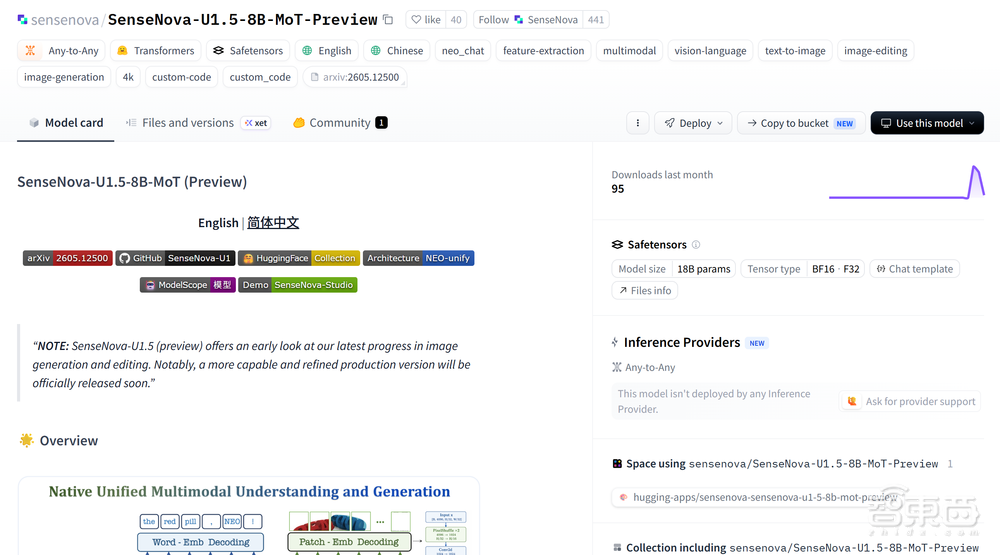Click the SenseNova-U1.5-8B-MoT (Preview) heading
This screenshot has width=1000, height=555.
pos(132,182)
